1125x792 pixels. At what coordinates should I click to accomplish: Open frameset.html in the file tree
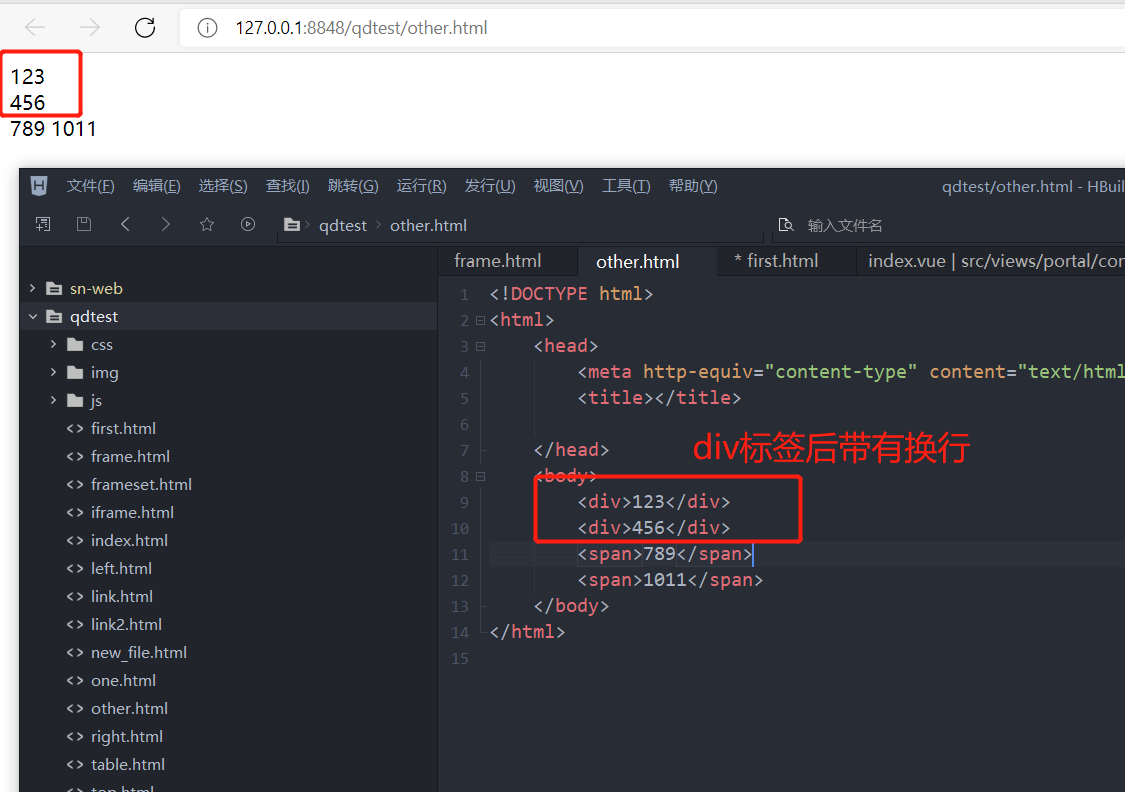(141, 484)
